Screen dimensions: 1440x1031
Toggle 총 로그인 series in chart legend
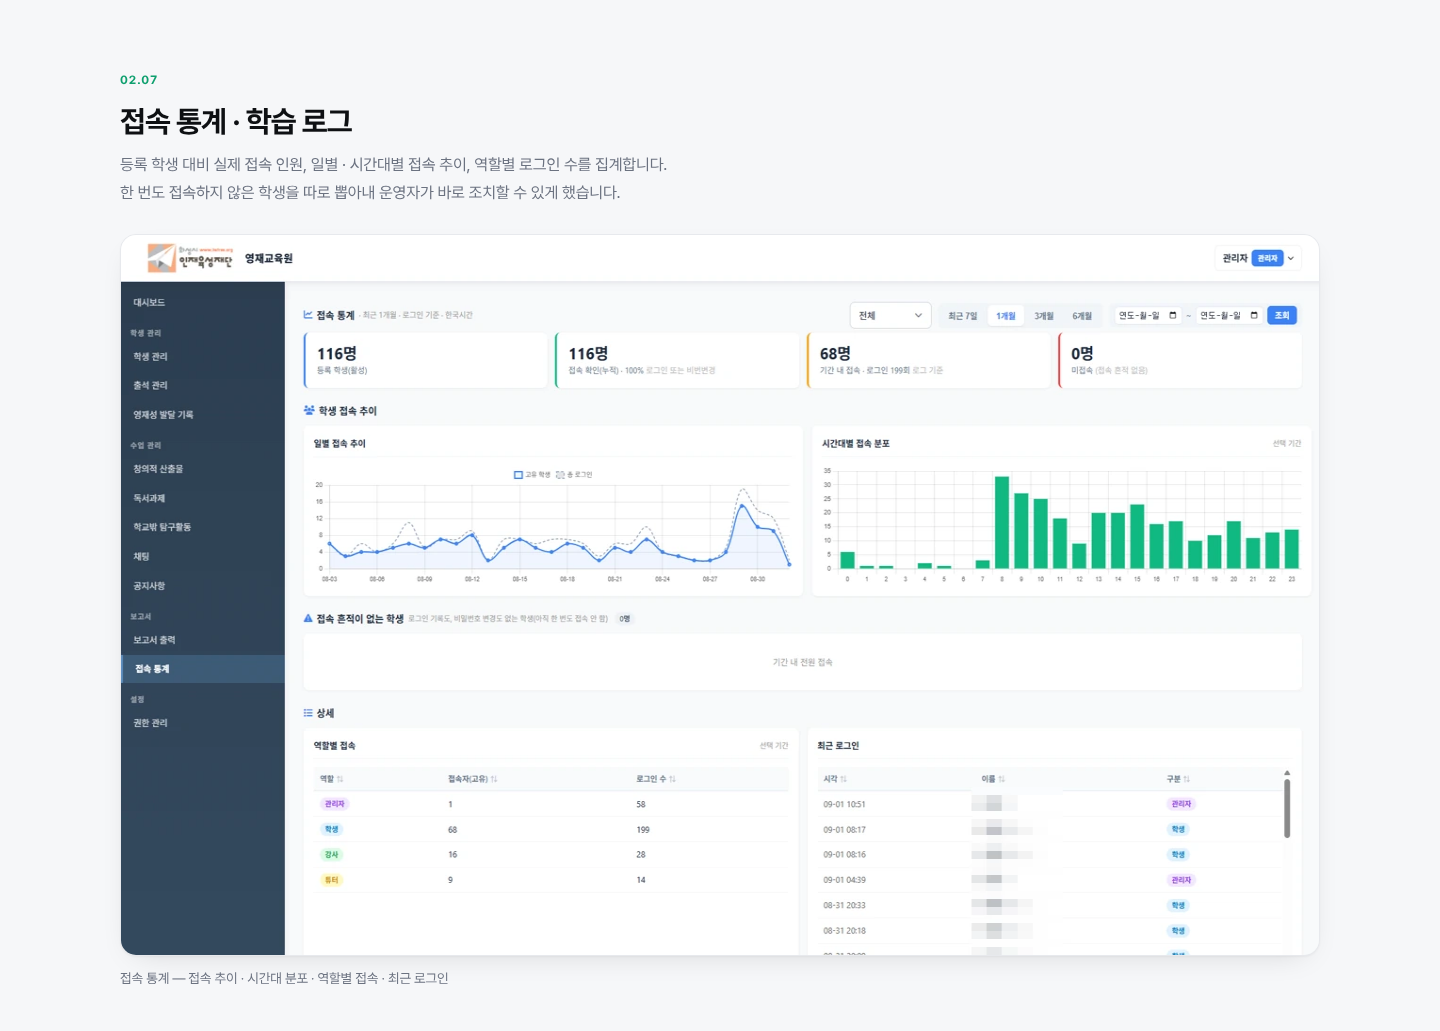pyautogui.click(x=574, y=475)
